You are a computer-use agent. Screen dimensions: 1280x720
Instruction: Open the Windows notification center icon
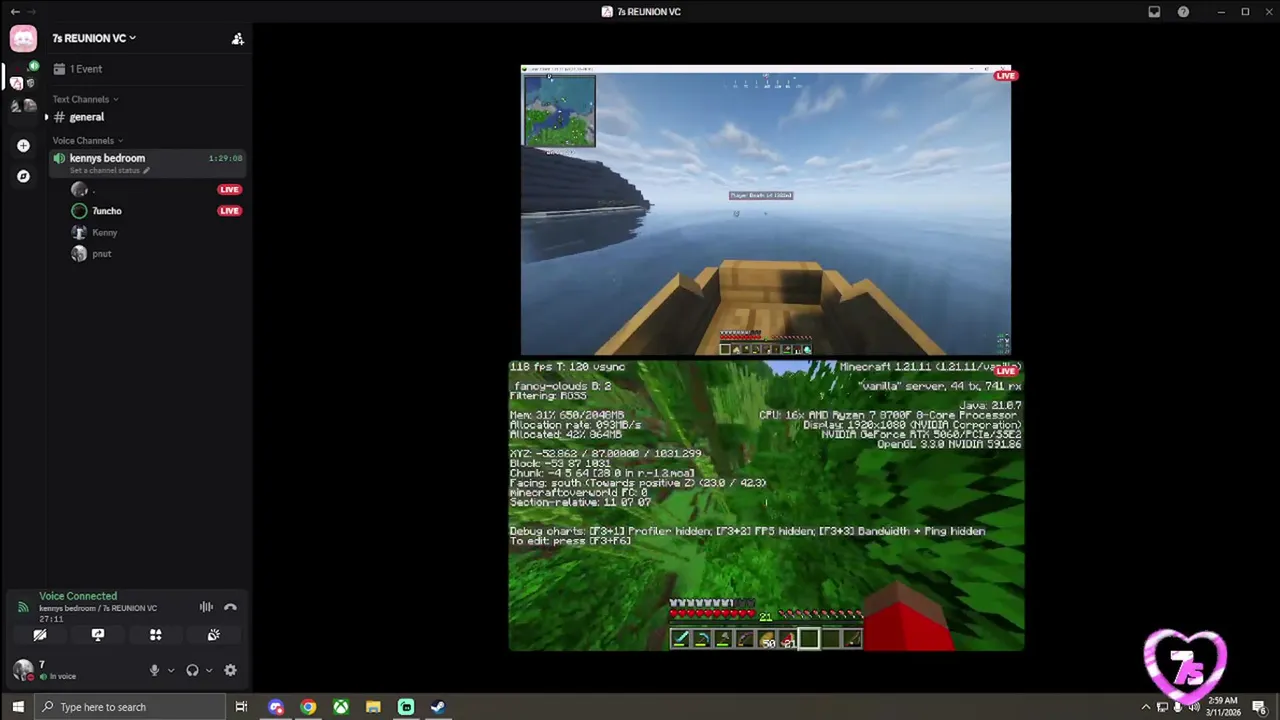tap(1259, 707)
